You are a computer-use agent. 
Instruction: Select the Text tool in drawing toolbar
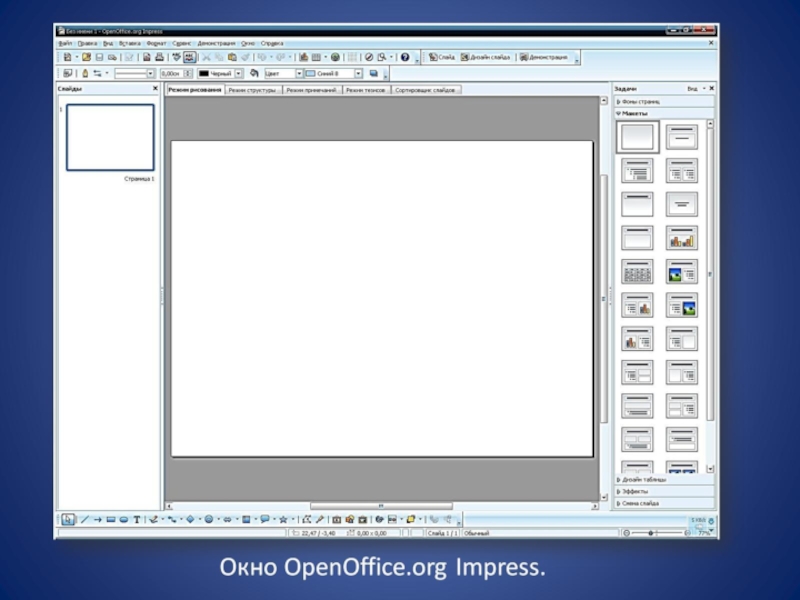click(137, 520)
